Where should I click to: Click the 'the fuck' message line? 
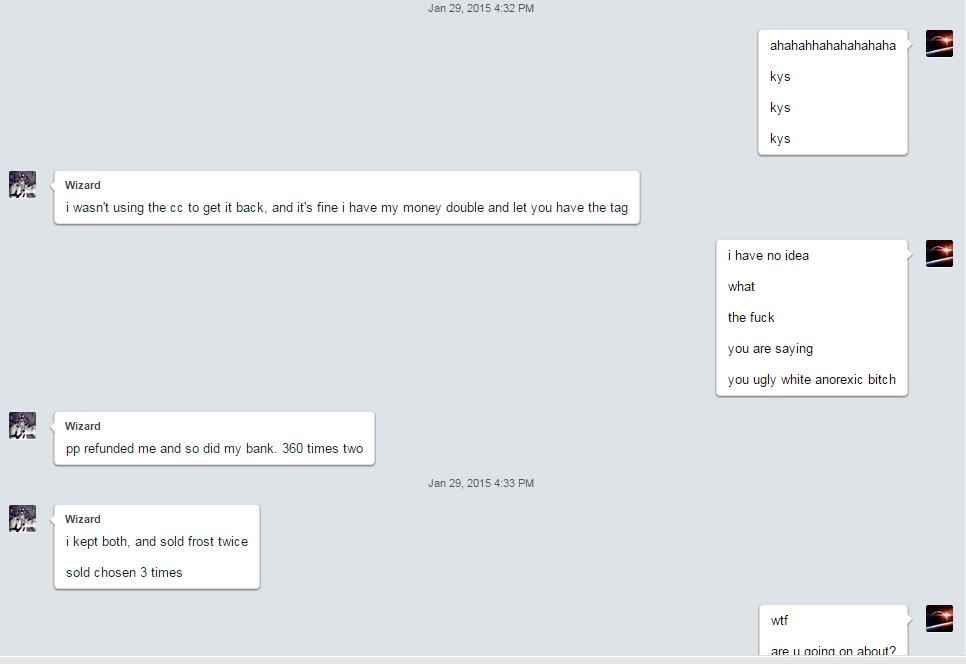(751, 317)
